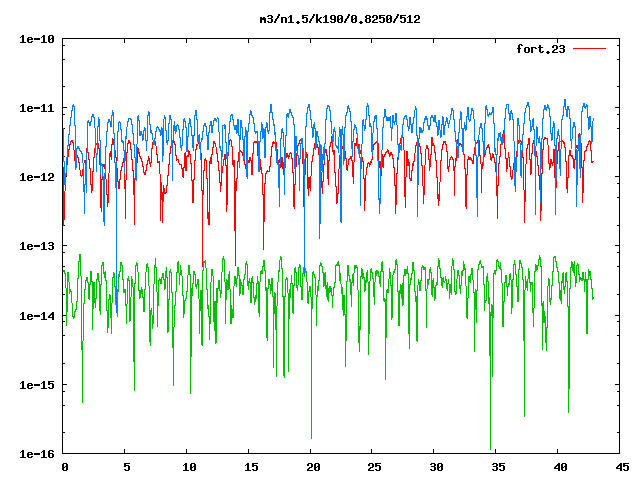Viewport: 640px width, 480px height.
Task: Click the 1e-12 y-axis label
Action: (x=37, y=177)
